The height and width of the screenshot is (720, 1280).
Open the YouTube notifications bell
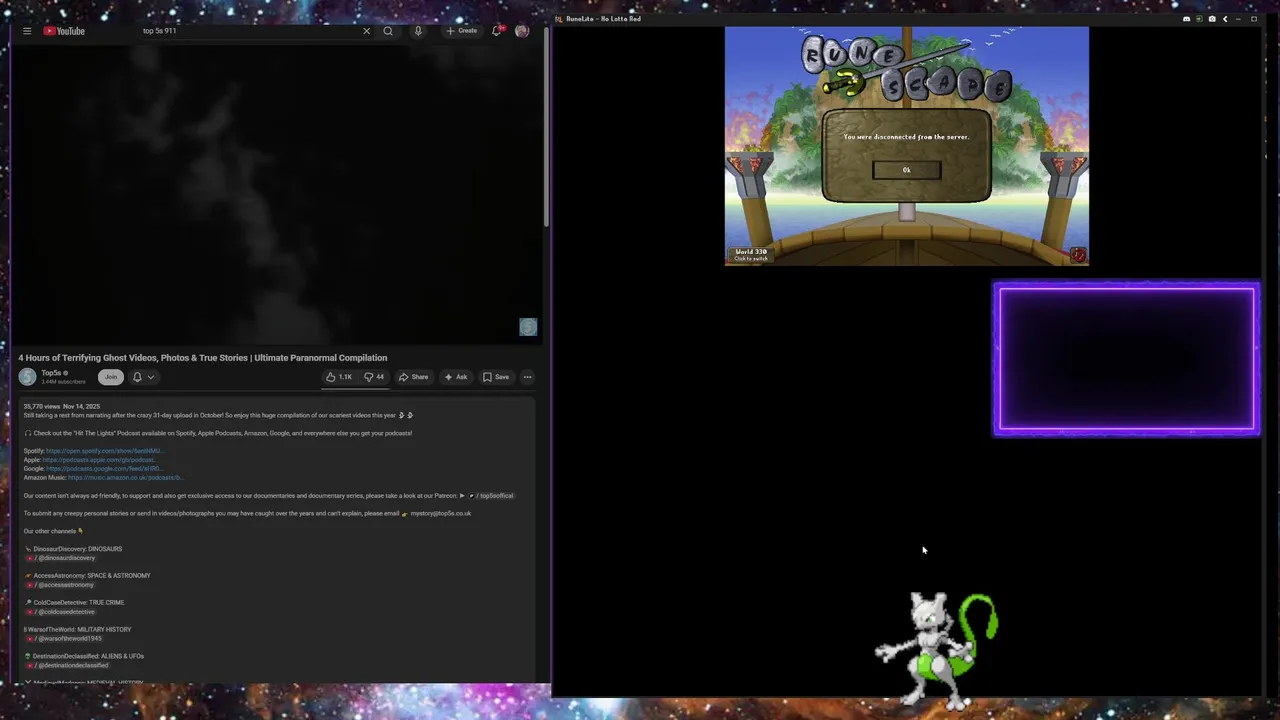[496, 31]
